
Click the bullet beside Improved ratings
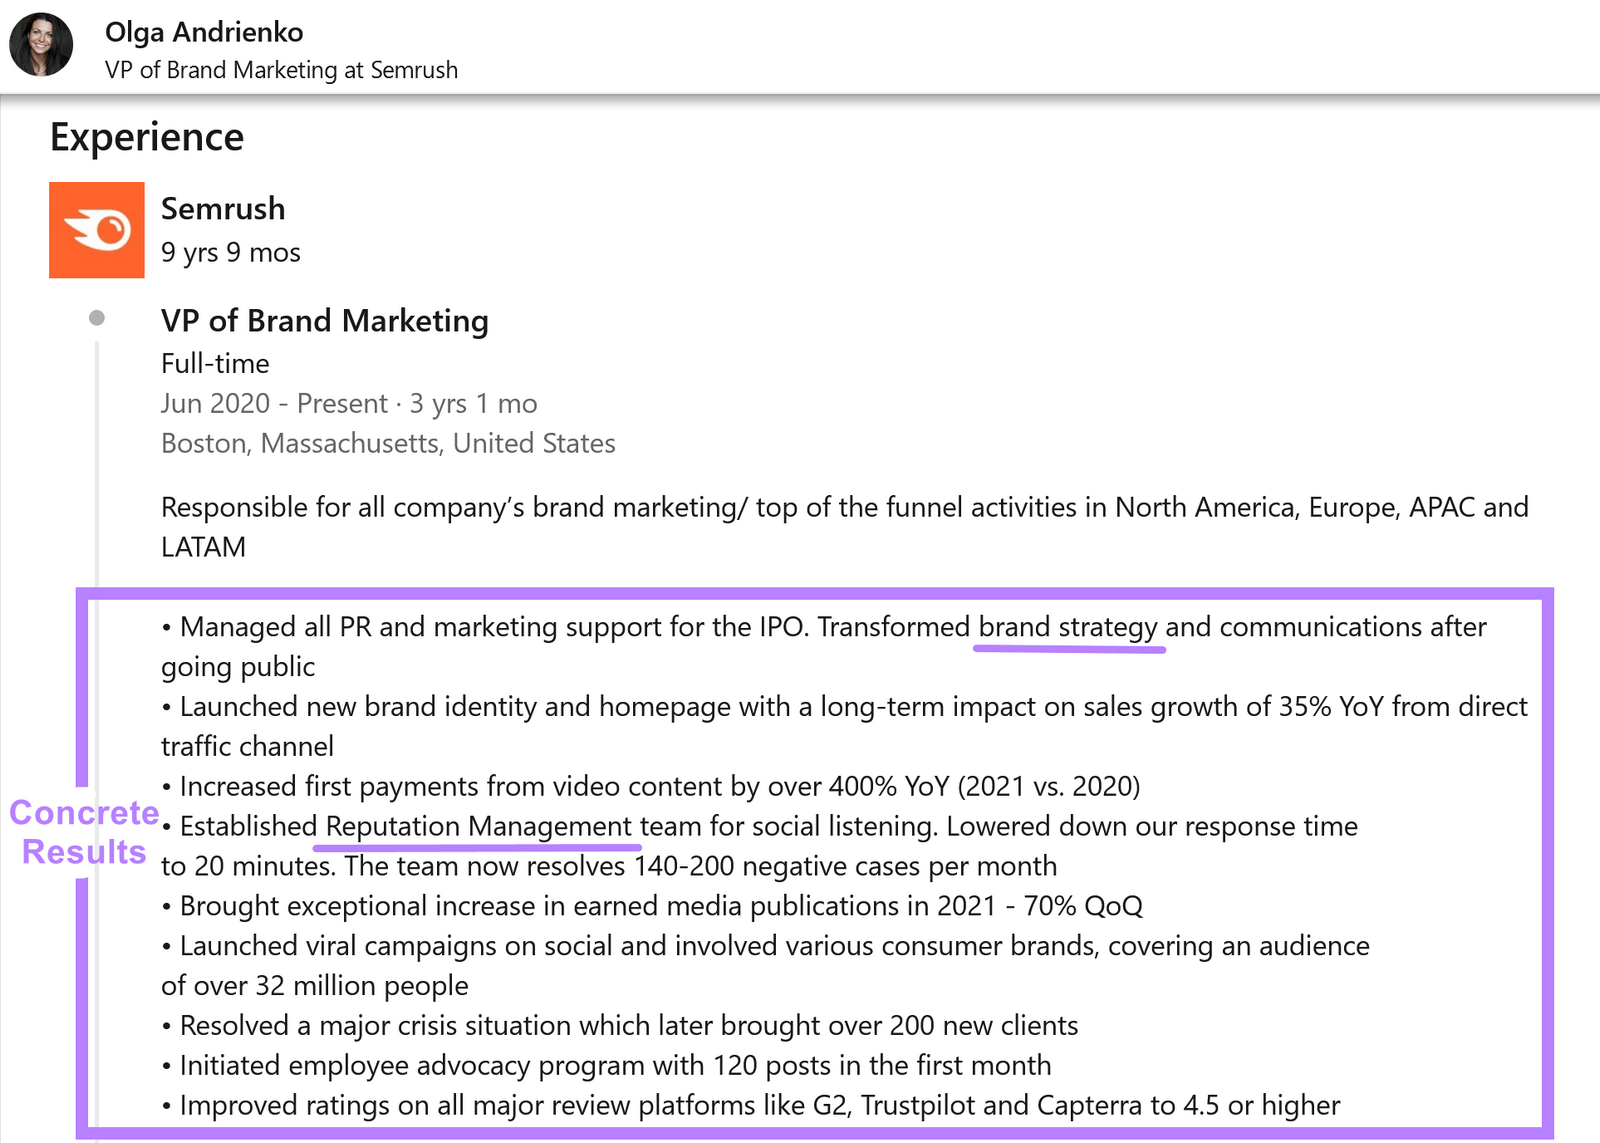[166, 1106]
